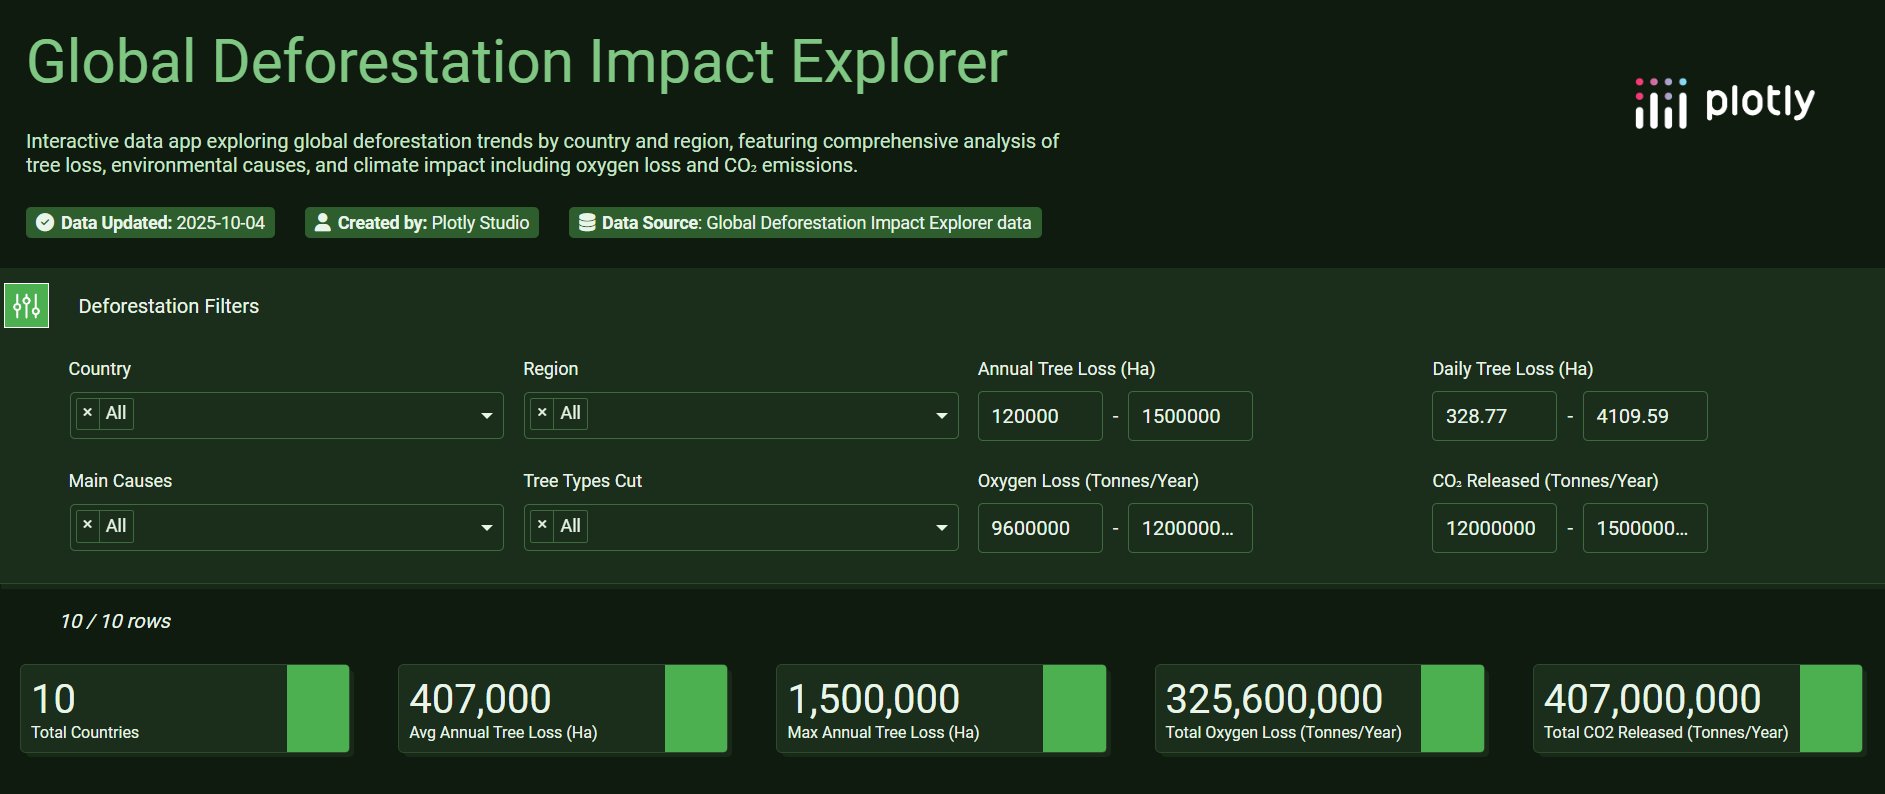Remove the All tag in Country filter

[88, 413]
